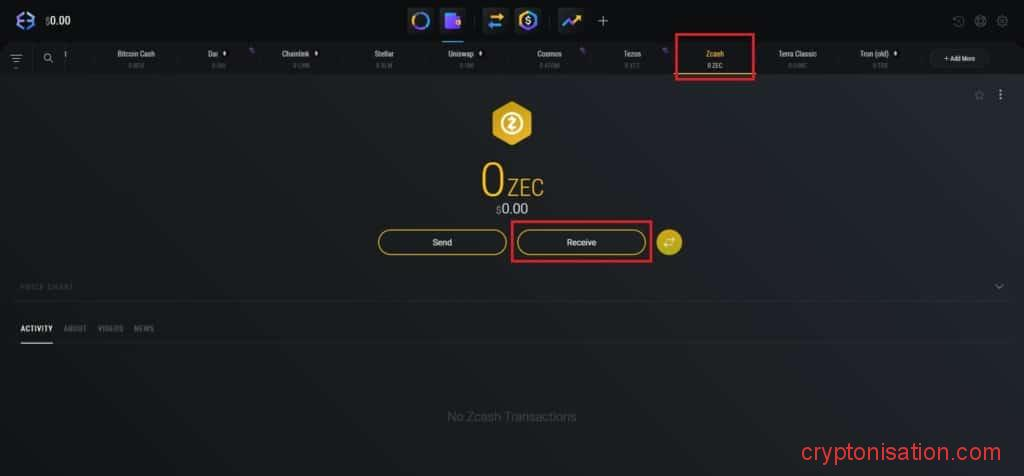
Task: Click the Send button
Action: coord(442,242)
